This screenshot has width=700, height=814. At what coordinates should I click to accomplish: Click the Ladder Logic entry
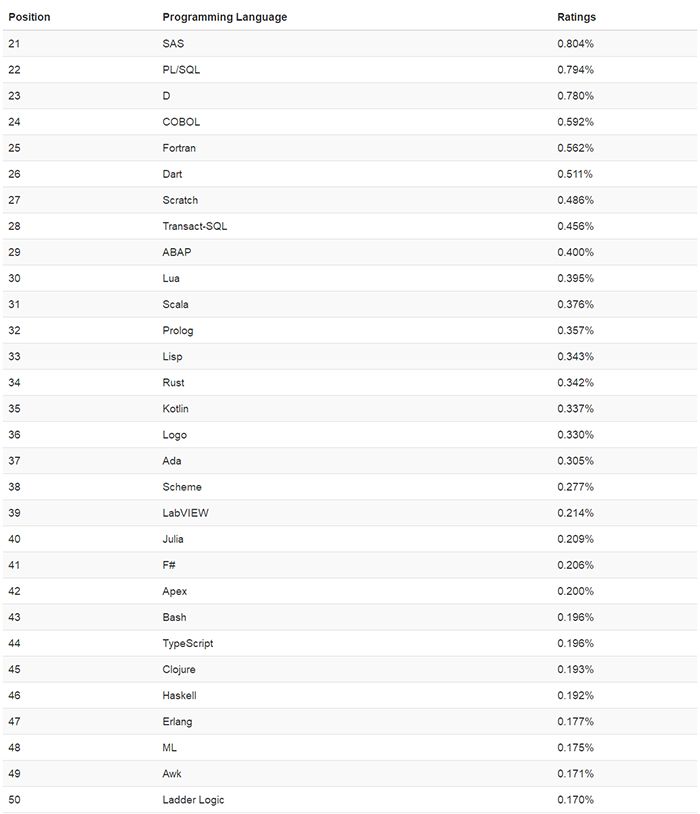coord(193,799)
